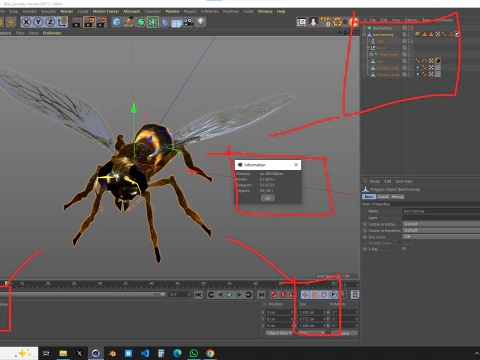The height and width of the screenshot is (360, 480).
Task: Click the PSR reset icon
Action: (x=325, y=22)
